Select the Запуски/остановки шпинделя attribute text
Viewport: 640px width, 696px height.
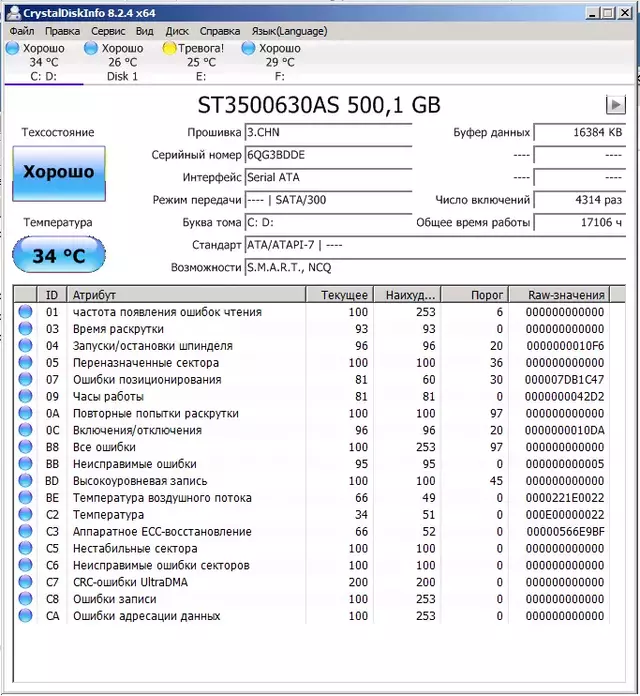[153, 346]
